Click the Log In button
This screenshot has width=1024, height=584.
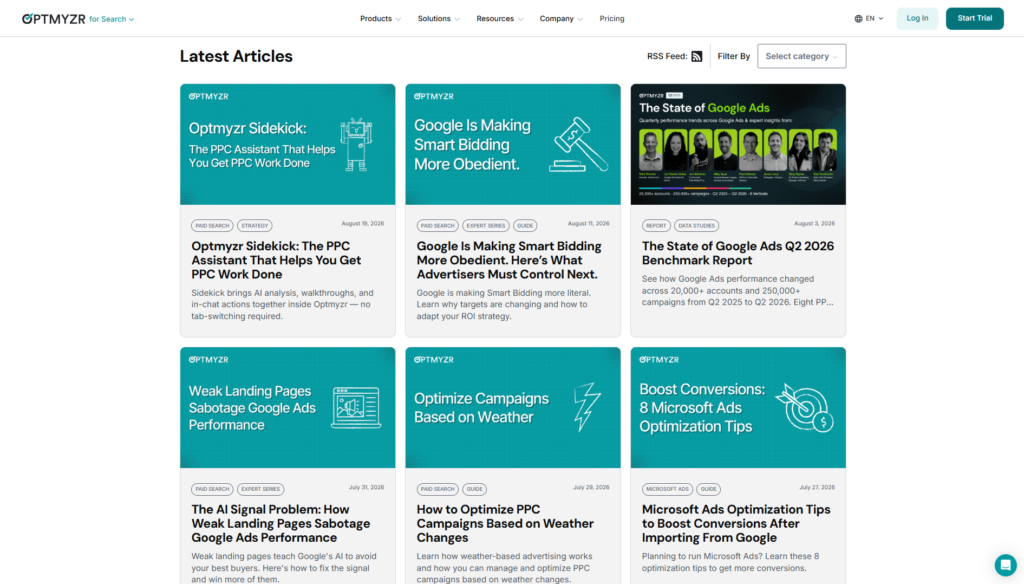(x=917, y=18)
